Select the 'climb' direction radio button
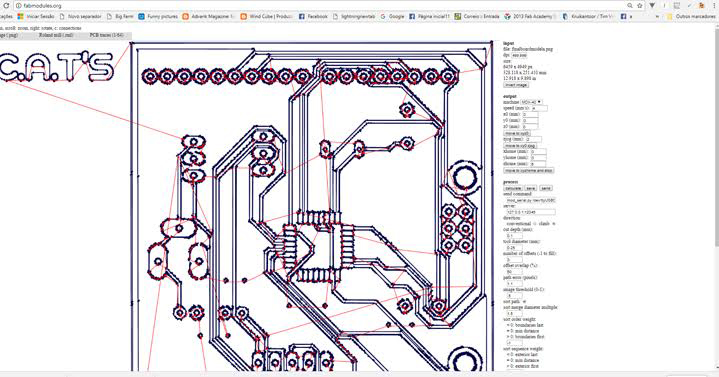 pos(553,224)
